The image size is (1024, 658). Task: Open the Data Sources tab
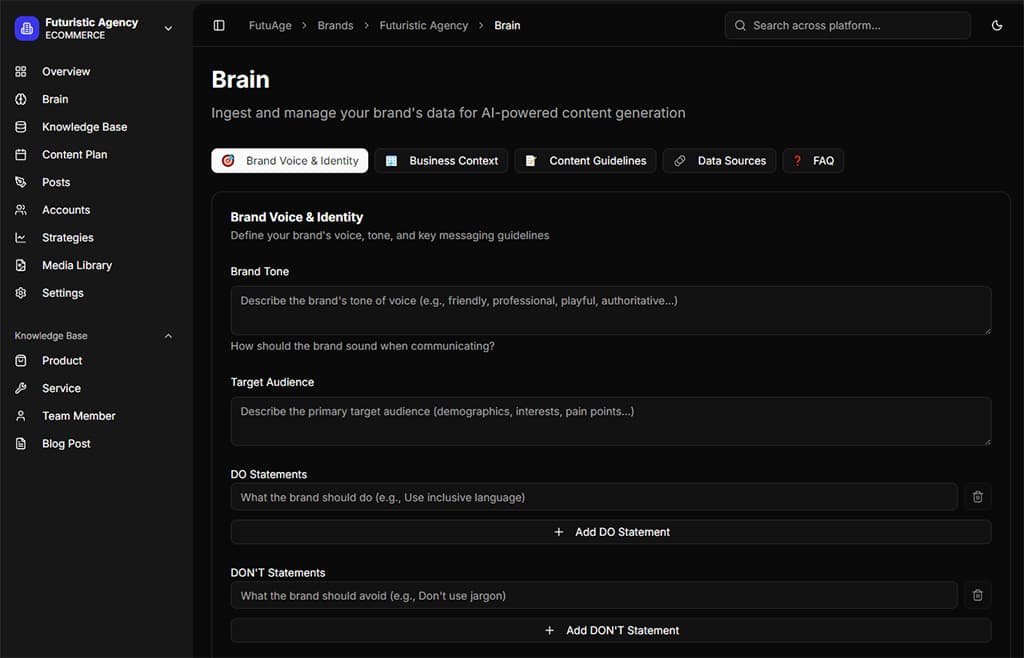[x=719, y=160]
